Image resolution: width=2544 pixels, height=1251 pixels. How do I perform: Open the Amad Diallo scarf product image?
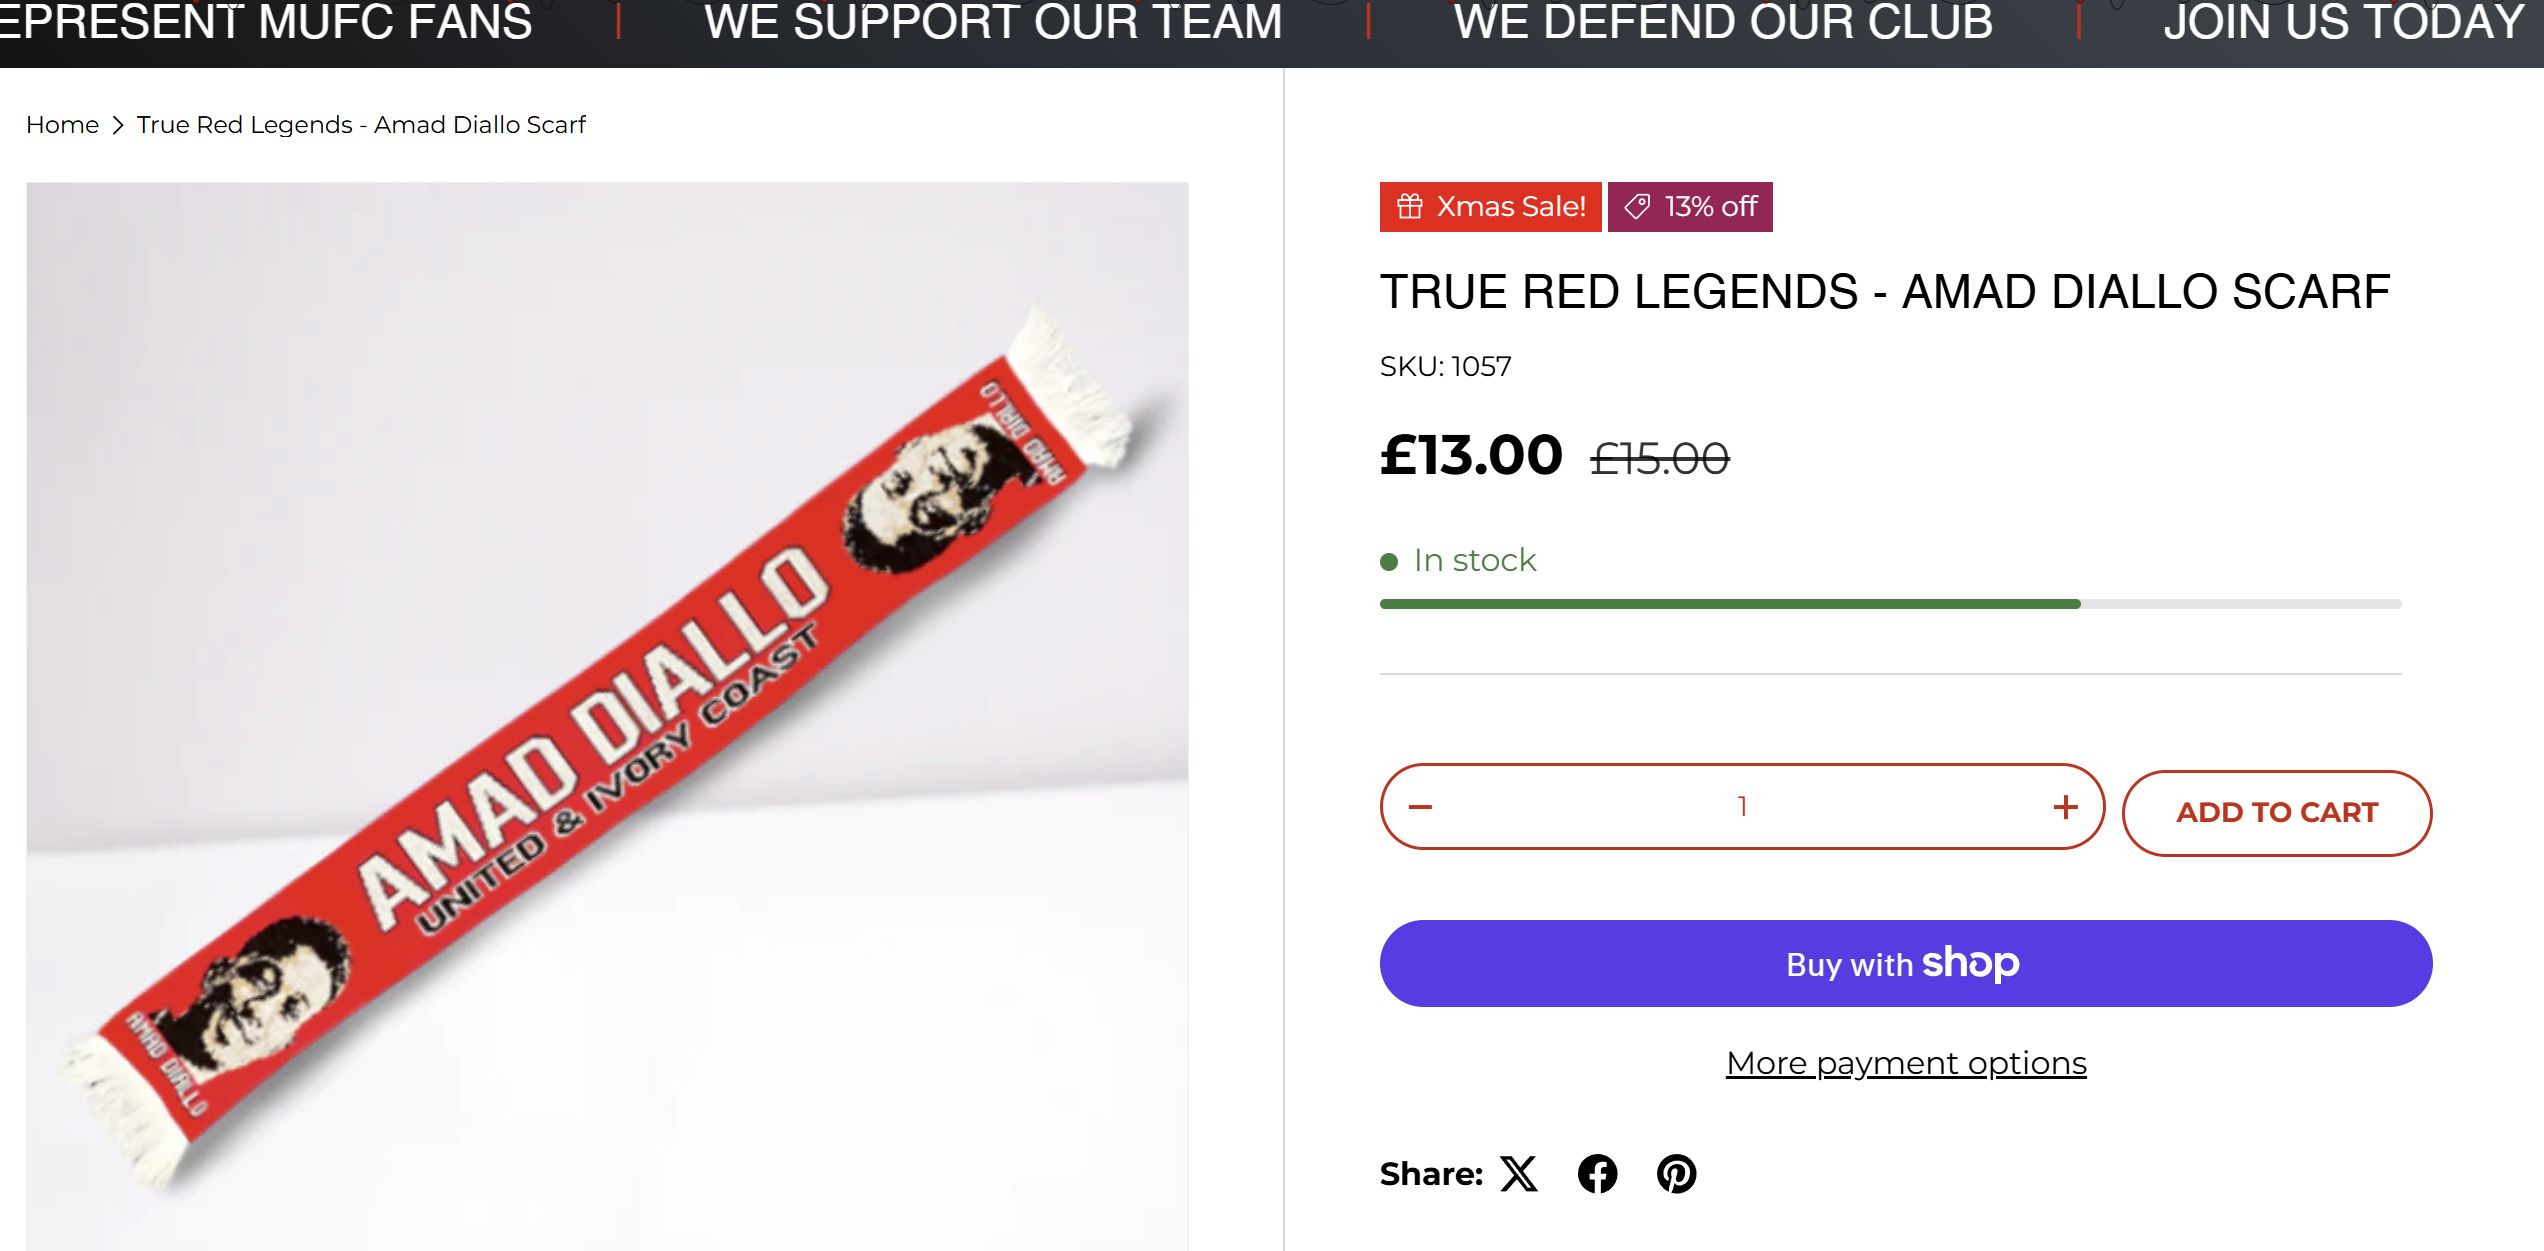tap(607, 715)
